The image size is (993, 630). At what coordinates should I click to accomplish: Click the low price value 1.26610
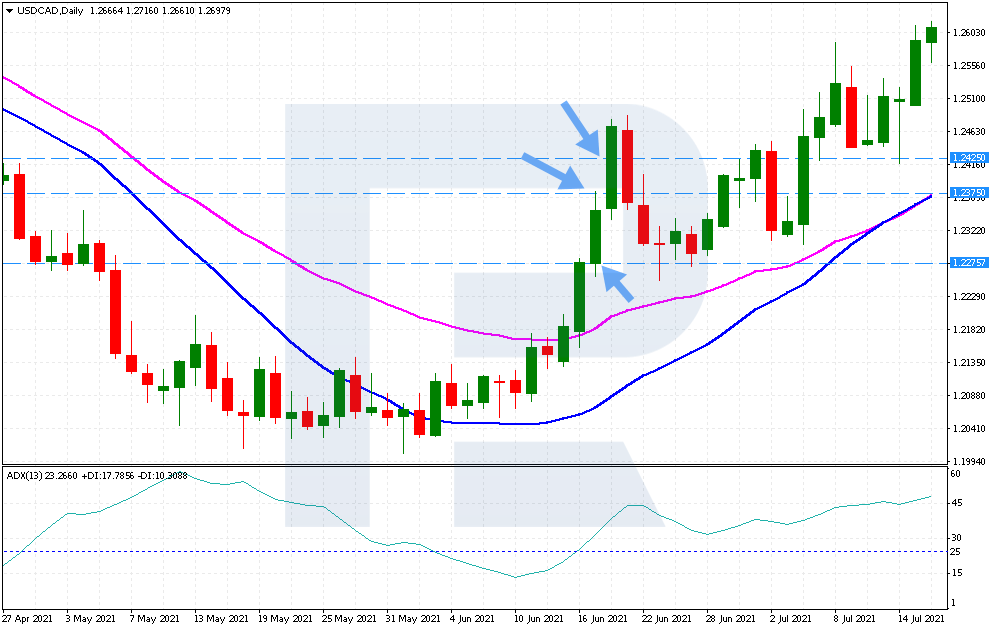177,11
